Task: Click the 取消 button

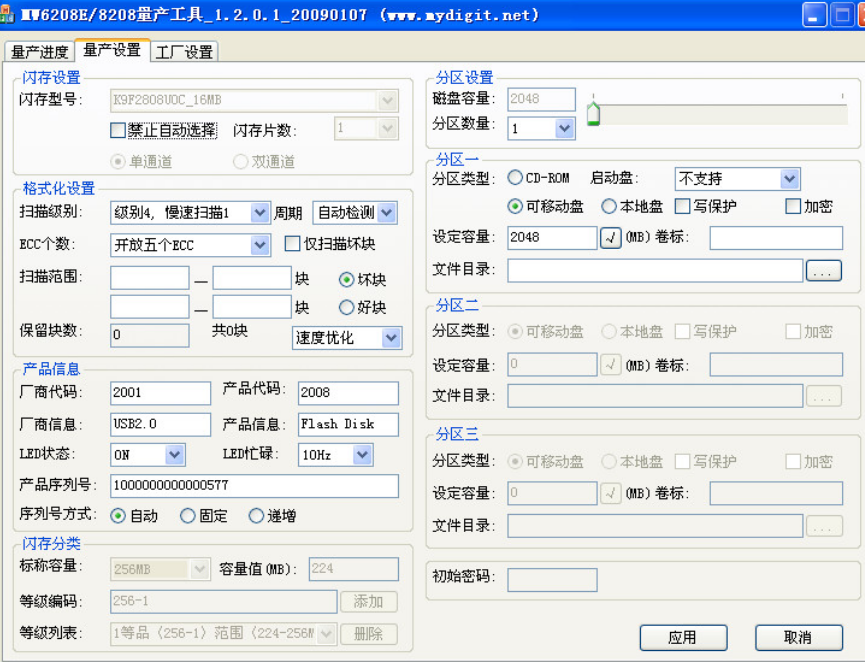Action: pyautogui.click(x=798, y=637)
